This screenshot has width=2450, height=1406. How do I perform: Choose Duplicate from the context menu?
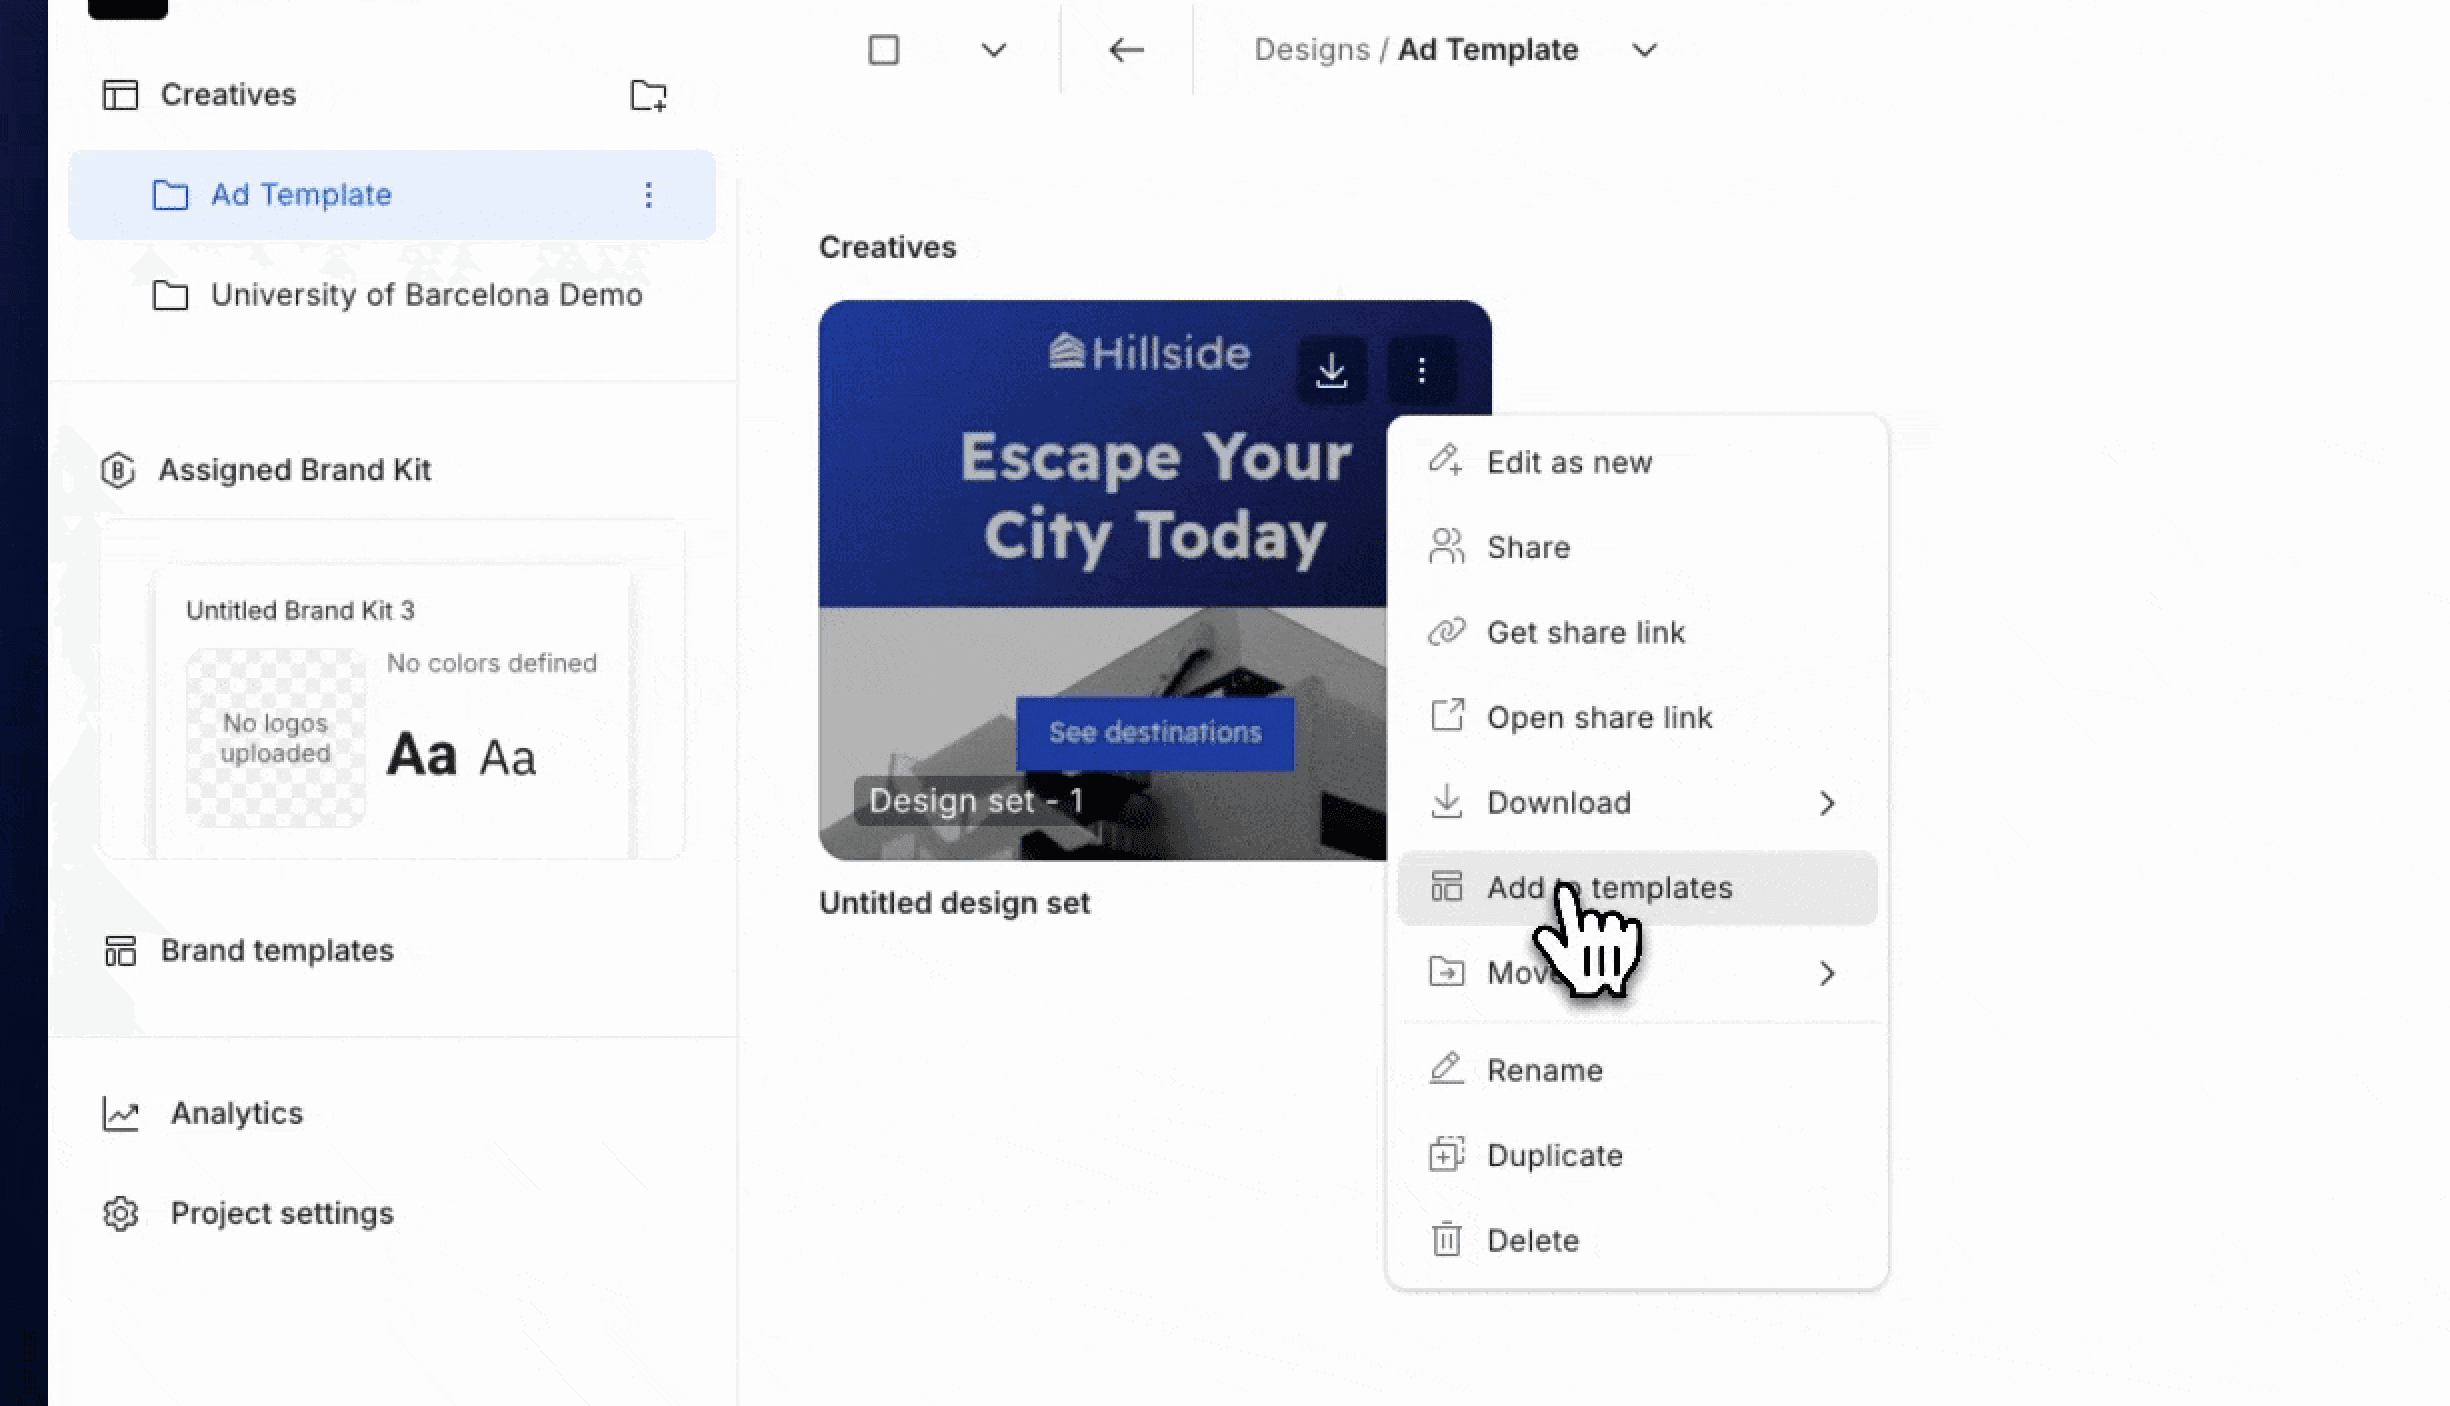pyautogui.click(x=1555, y=1155)
